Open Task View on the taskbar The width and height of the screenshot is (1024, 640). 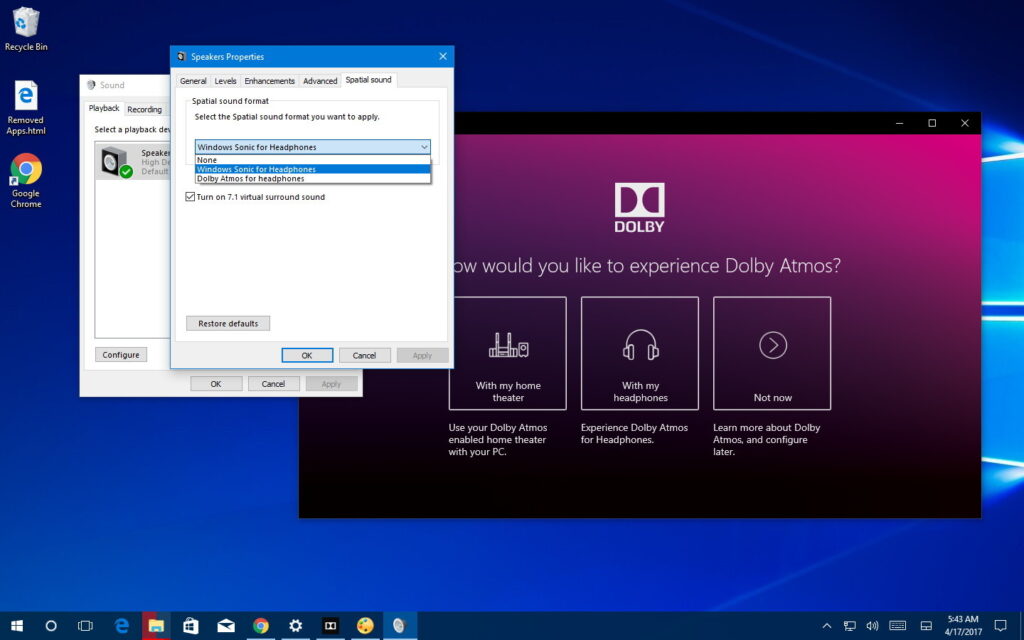point(85,625)
